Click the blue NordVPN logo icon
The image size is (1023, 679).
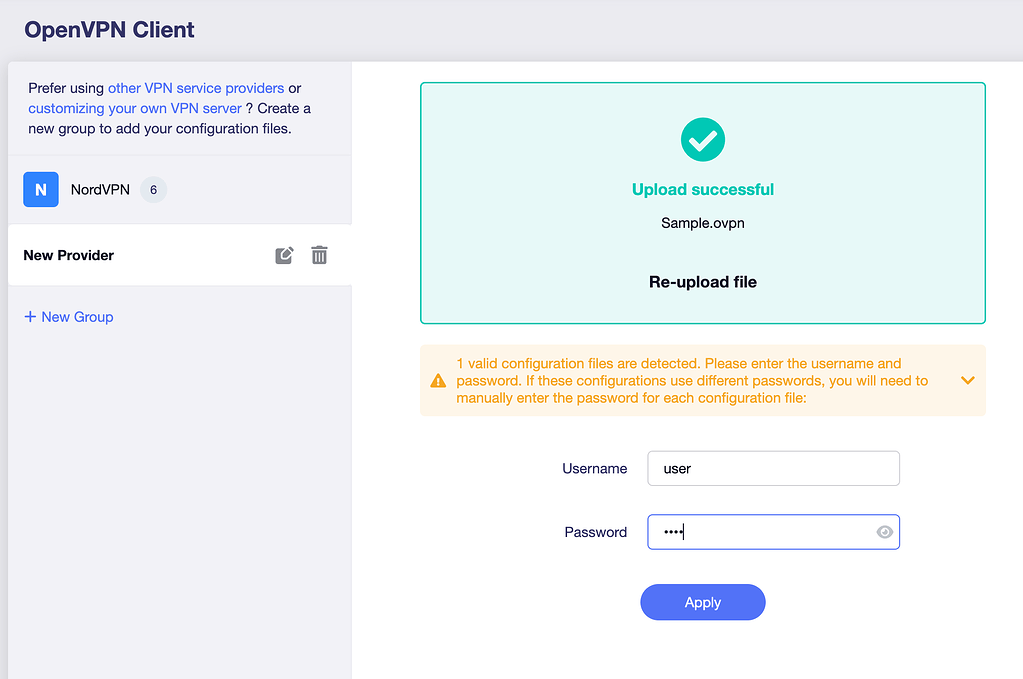tap(41, 189)
